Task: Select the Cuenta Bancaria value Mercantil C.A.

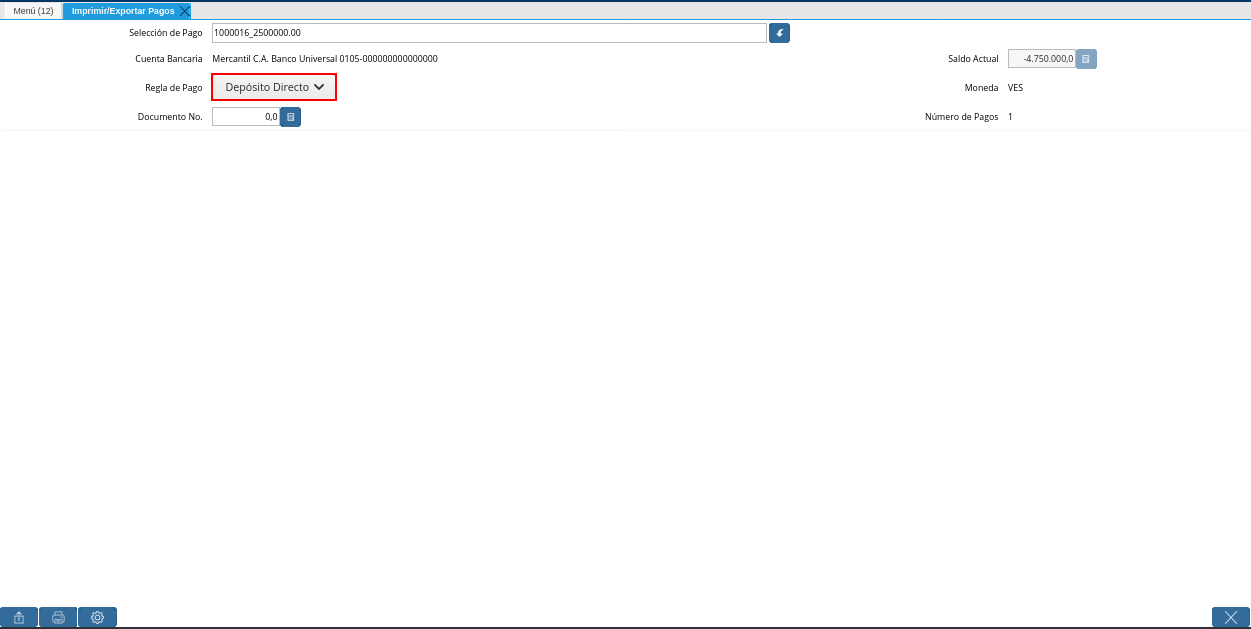Action: point(325,59)
